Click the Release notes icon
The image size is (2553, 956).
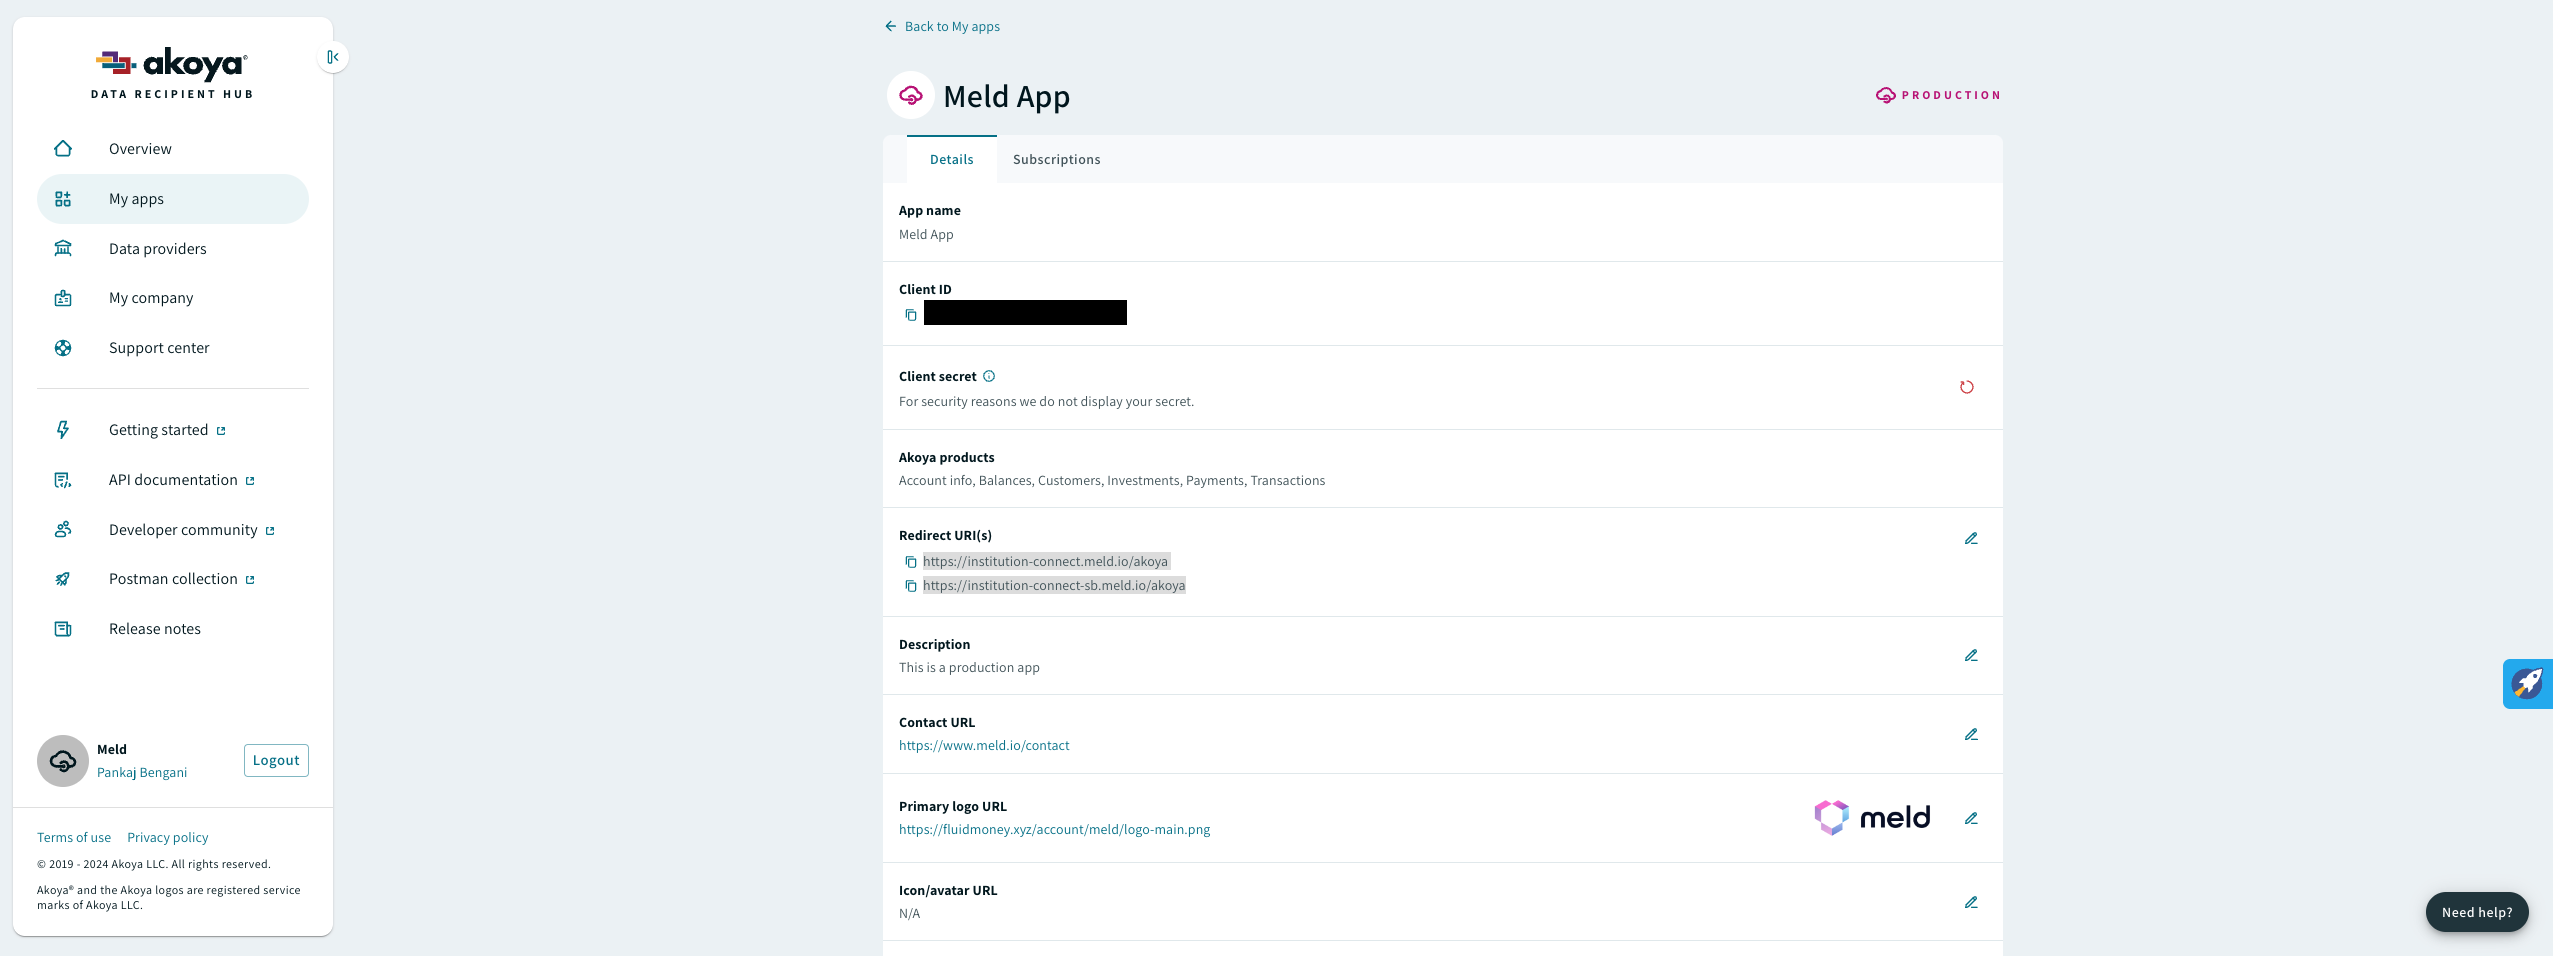pos(63,629)
